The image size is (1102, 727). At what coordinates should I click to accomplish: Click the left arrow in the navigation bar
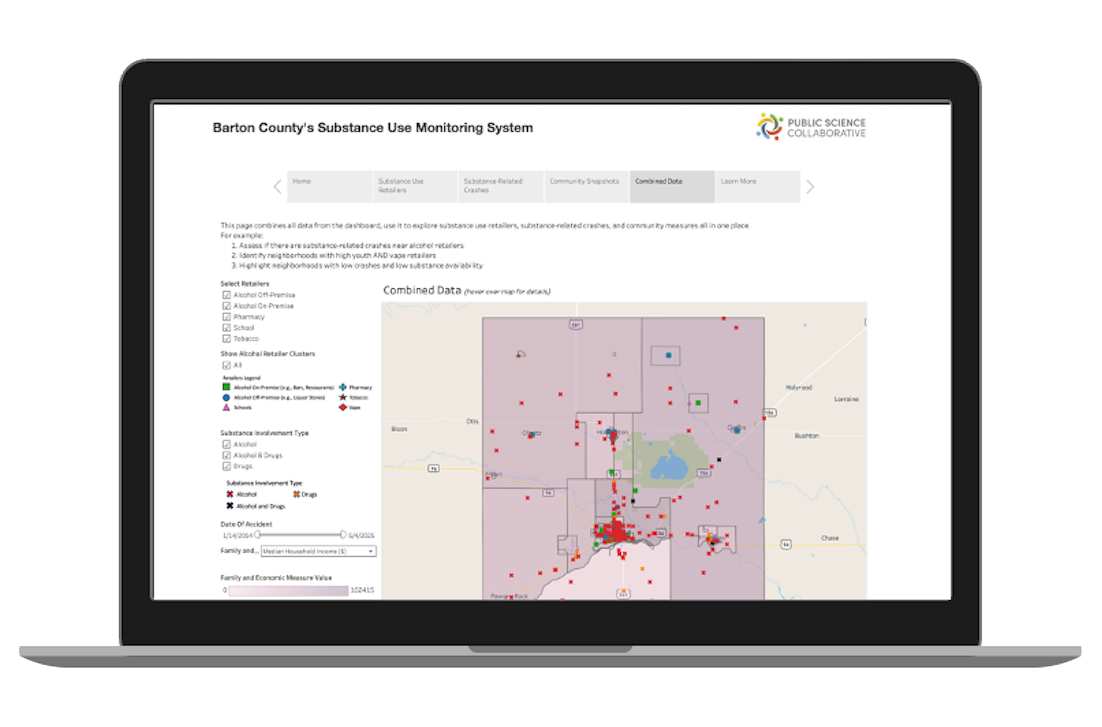click(277, 186)
